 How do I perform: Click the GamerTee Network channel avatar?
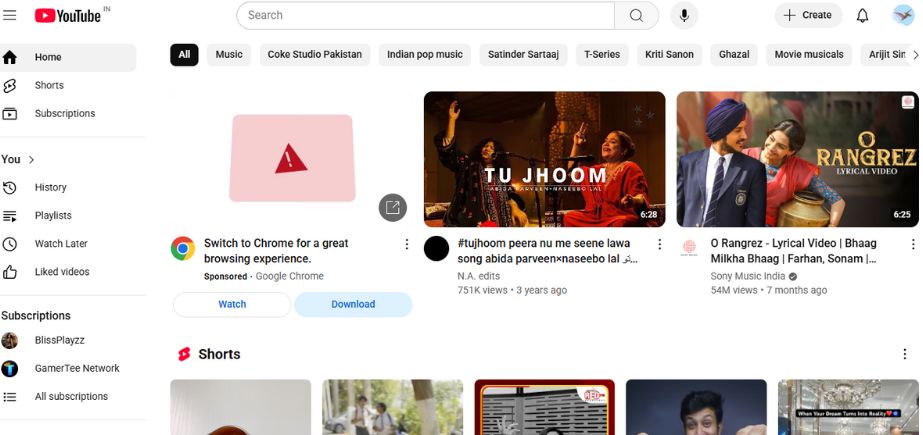[x=9, y=368]
